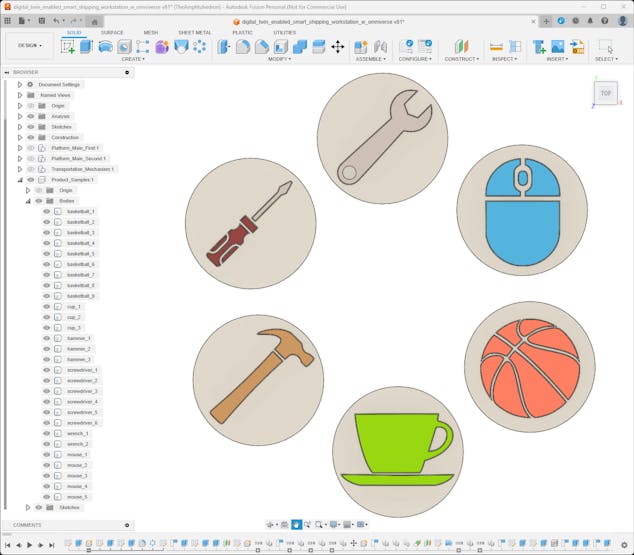634x555 pixels.
Task: Click the timeline Play button
Action: 29,545
